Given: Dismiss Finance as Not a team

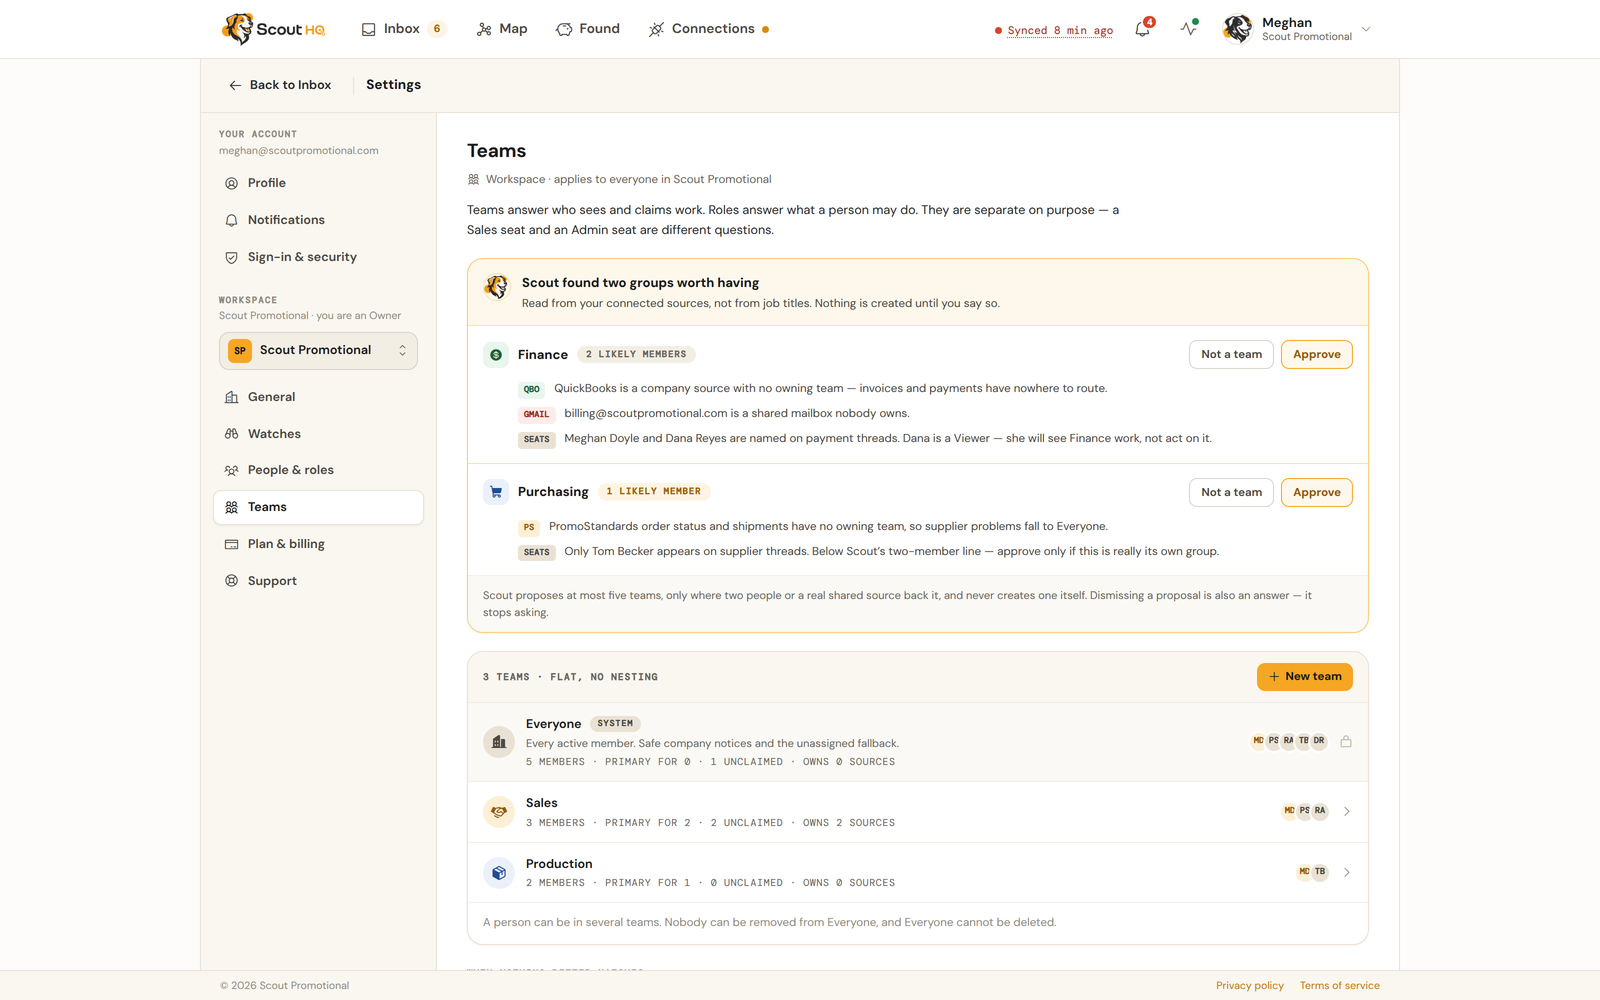Looking at the screenshot, I should pos(1231,354).
